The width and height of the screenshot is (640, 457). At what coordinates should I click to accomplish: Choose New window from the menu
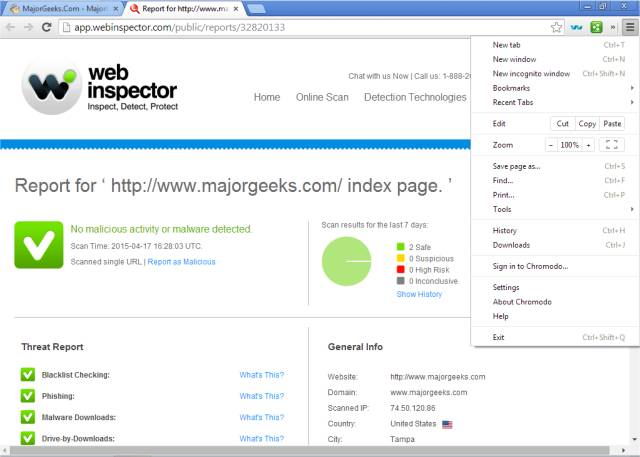(555, 59)
